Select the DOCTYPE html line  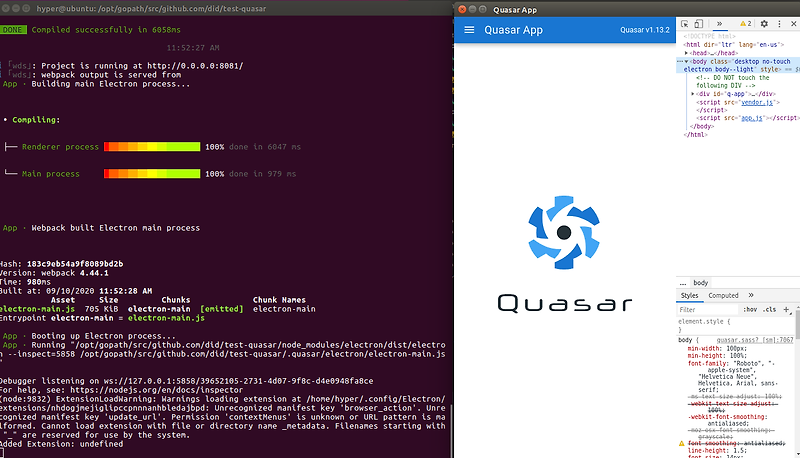pos(709,36)
